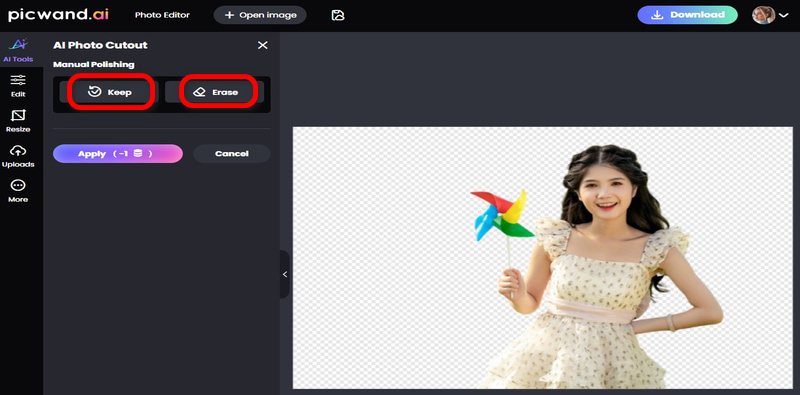Screen dimensions: 800x395
Task: Show More options in sidebar
Action: (18, 191)
